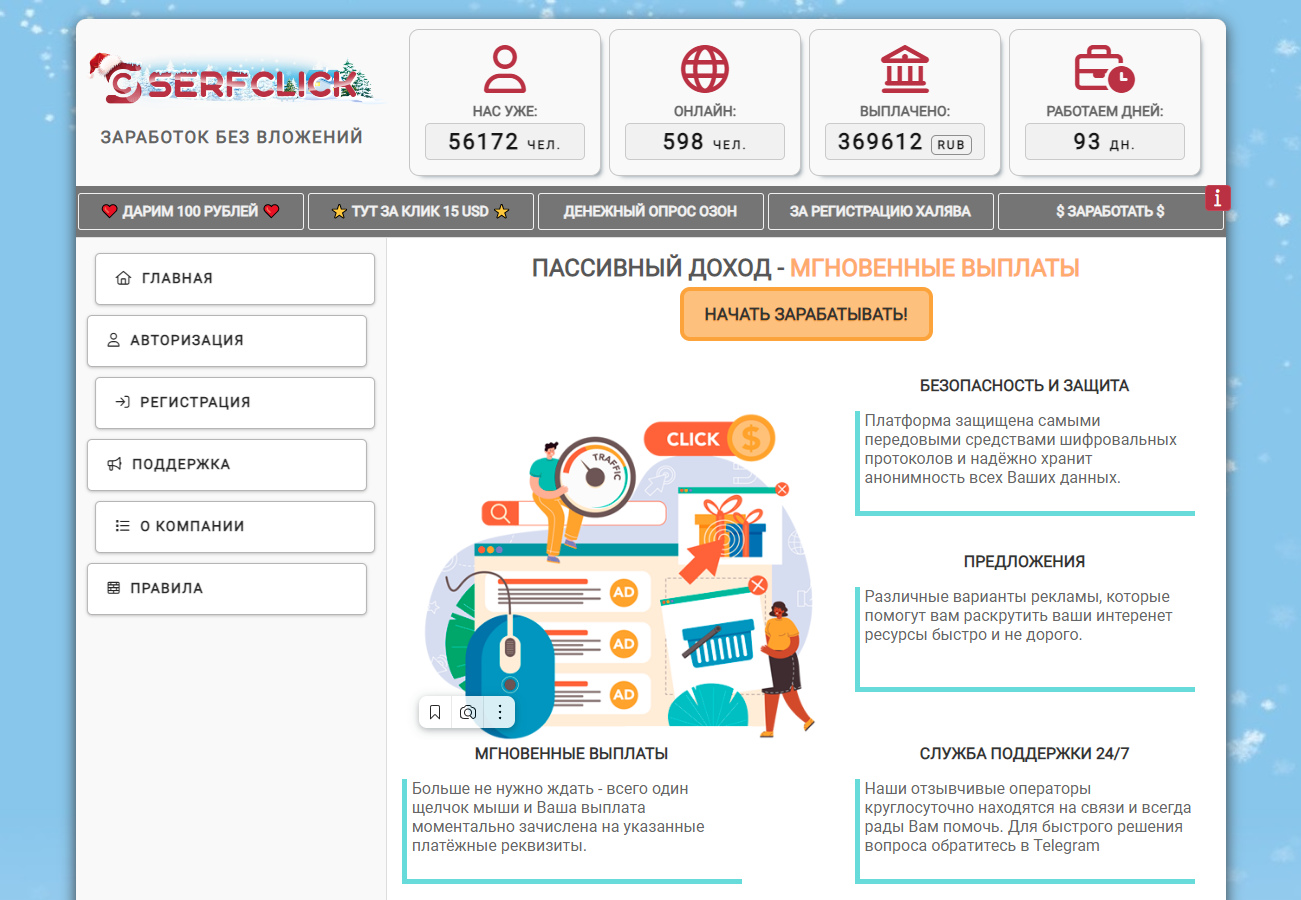The height and width of the screenshot is (900, 1301).
Task: Open the three-dot menu on image overlay
Action: pyautogui.click(x=500, y=712)
